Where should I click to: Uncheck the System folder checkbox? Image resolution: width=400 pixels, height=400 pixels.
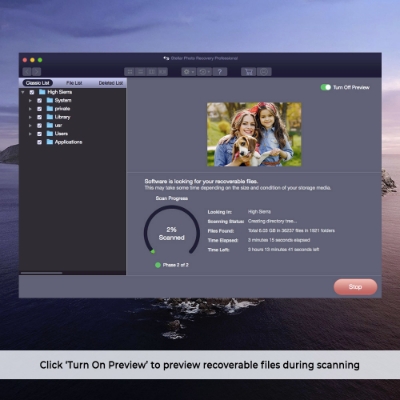coord(39,100)
